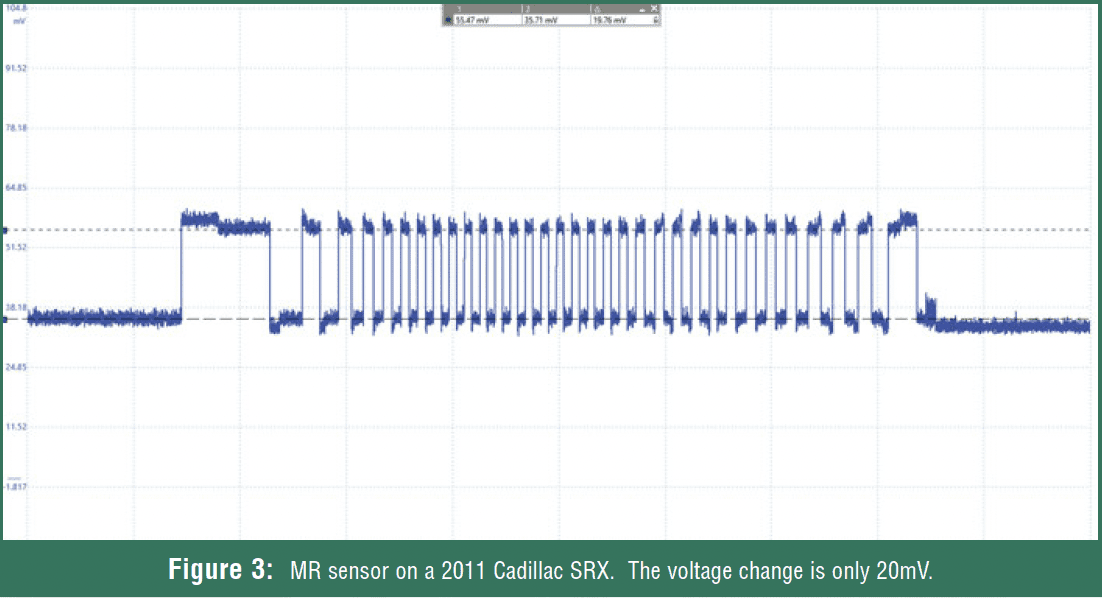
Task: Click the Figure 3 caption text
Action: (550, 571)
